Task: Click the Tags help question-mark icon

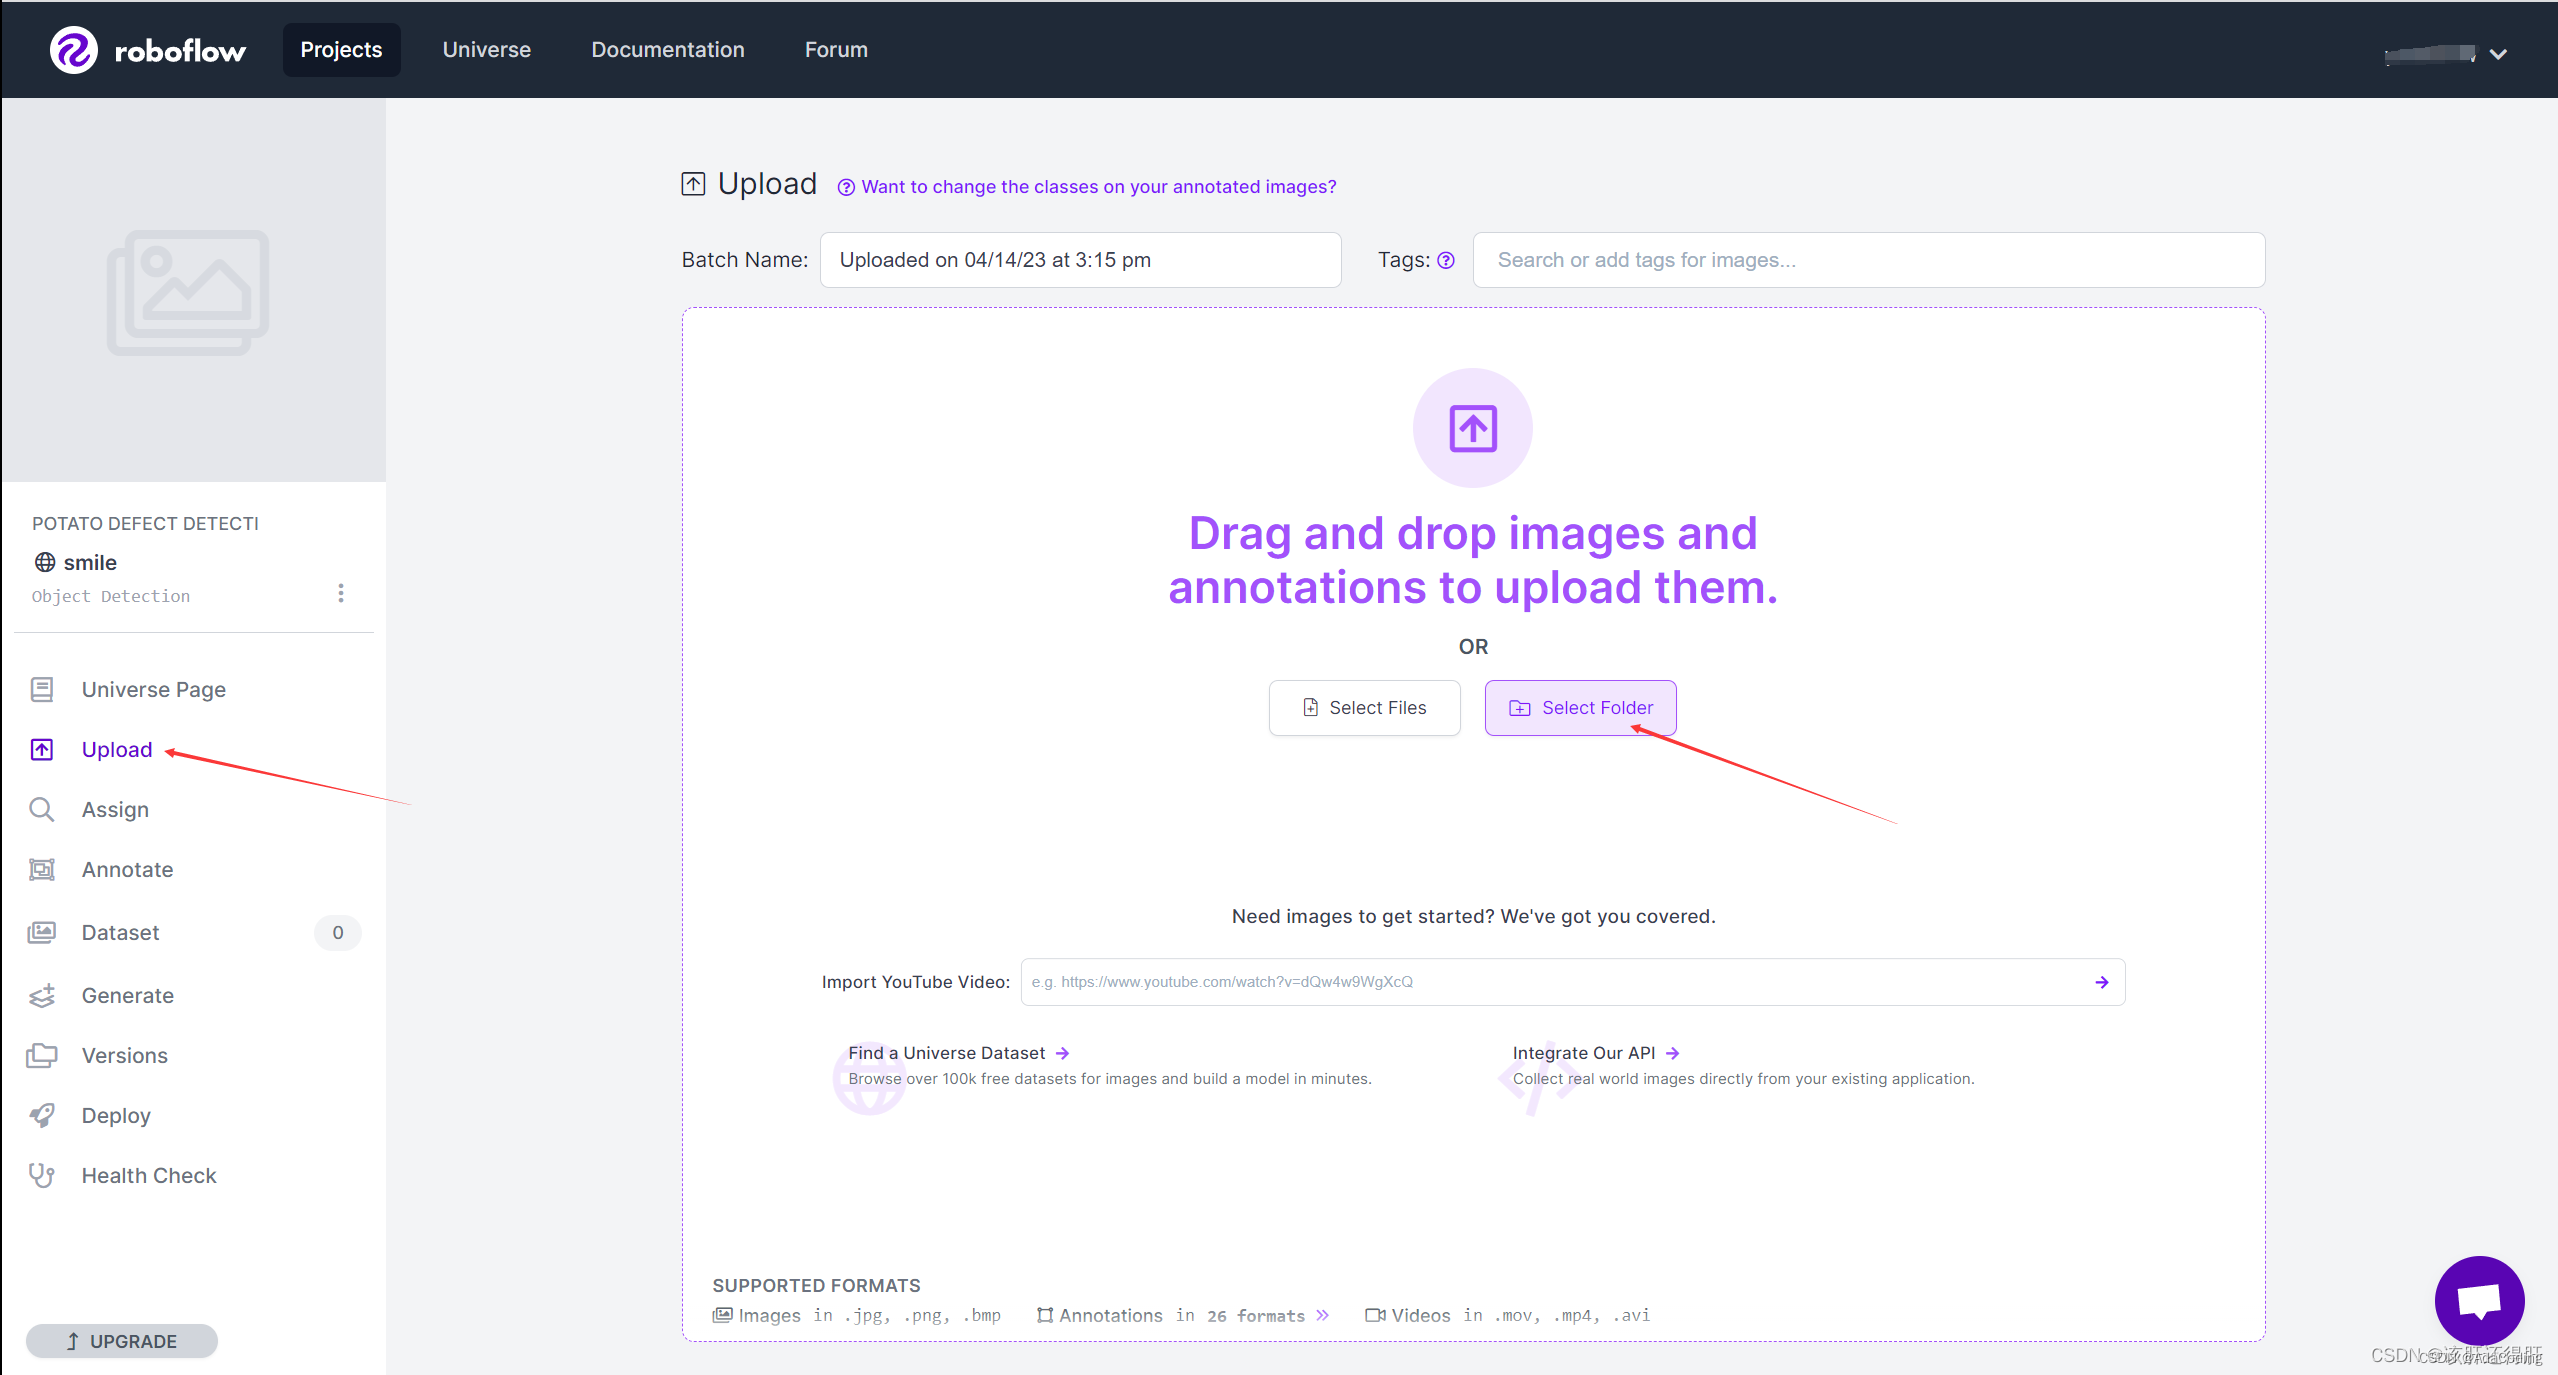Action: click(1446, 261)
